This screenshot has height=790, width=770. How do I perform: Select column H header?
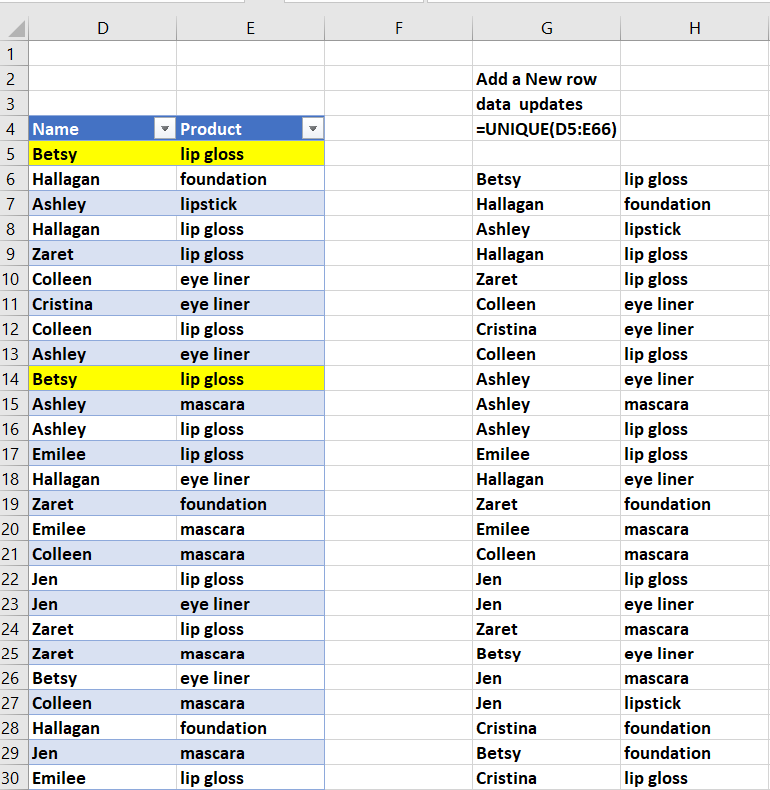pyautogui.click(x=694, y=29)
